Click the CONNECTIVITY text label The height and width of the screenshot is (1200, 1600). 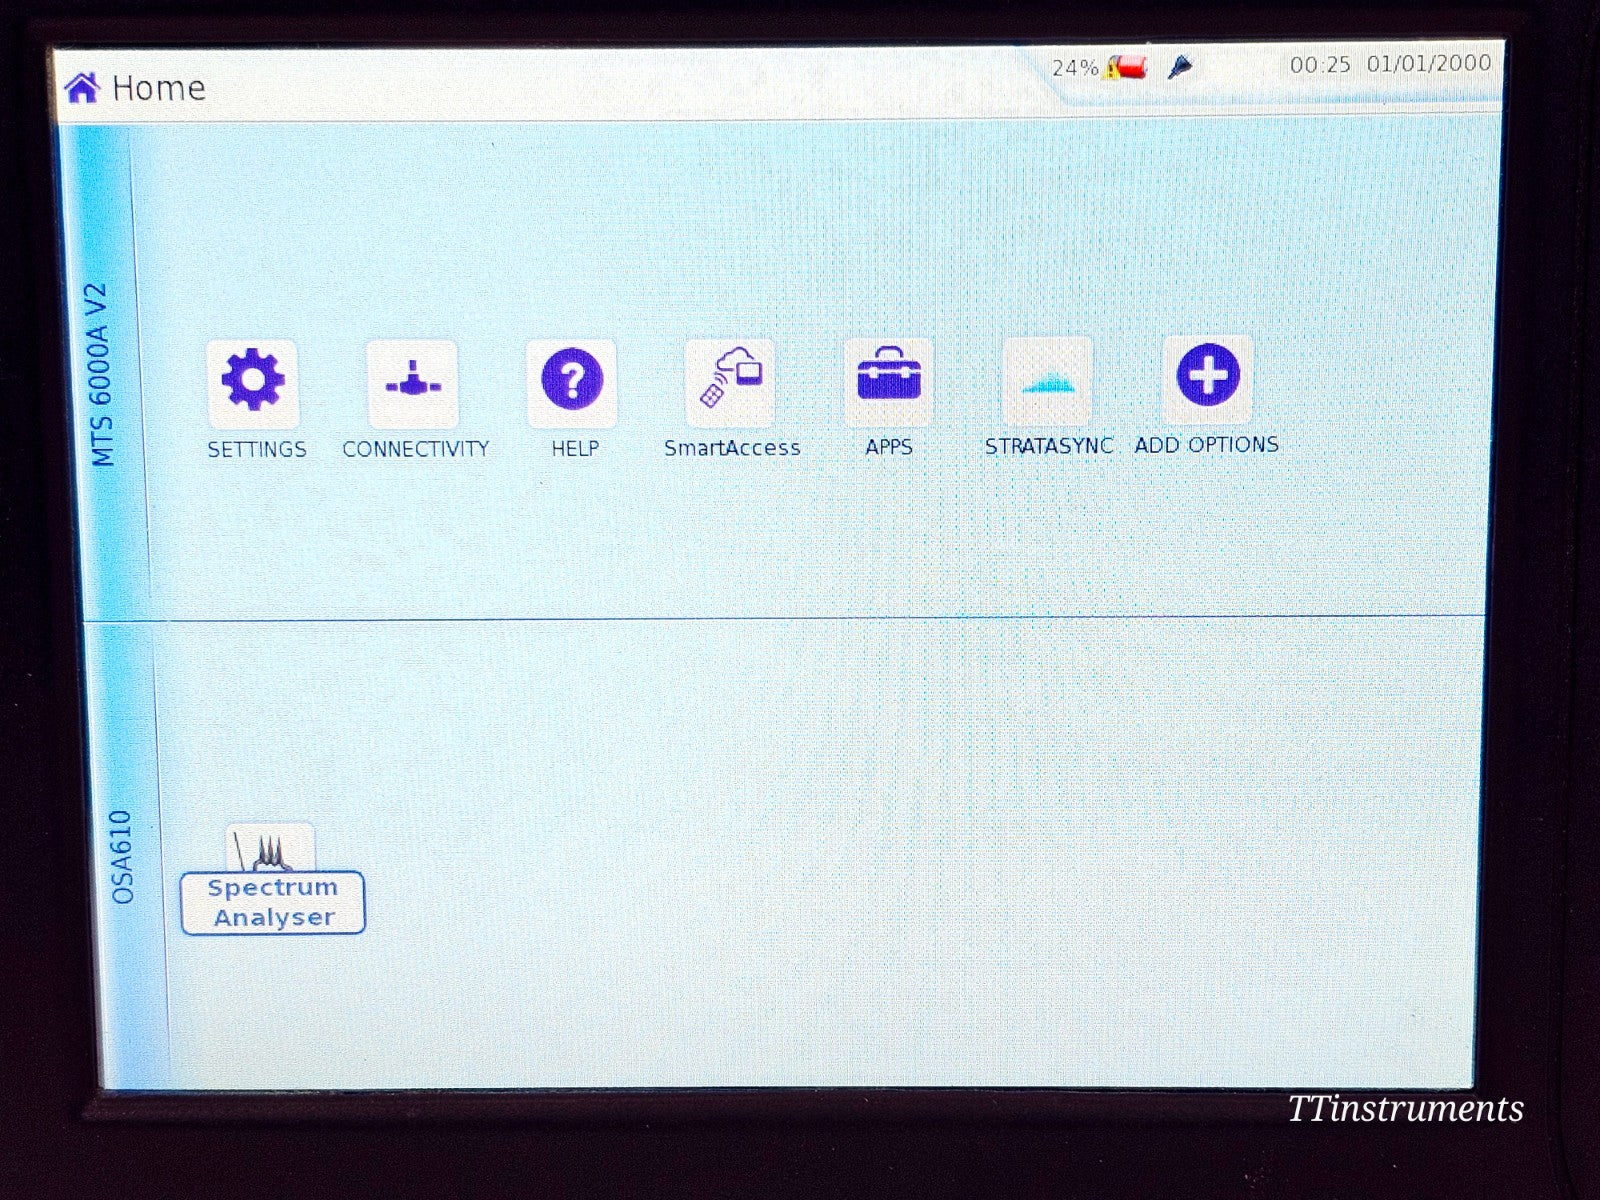415,450
